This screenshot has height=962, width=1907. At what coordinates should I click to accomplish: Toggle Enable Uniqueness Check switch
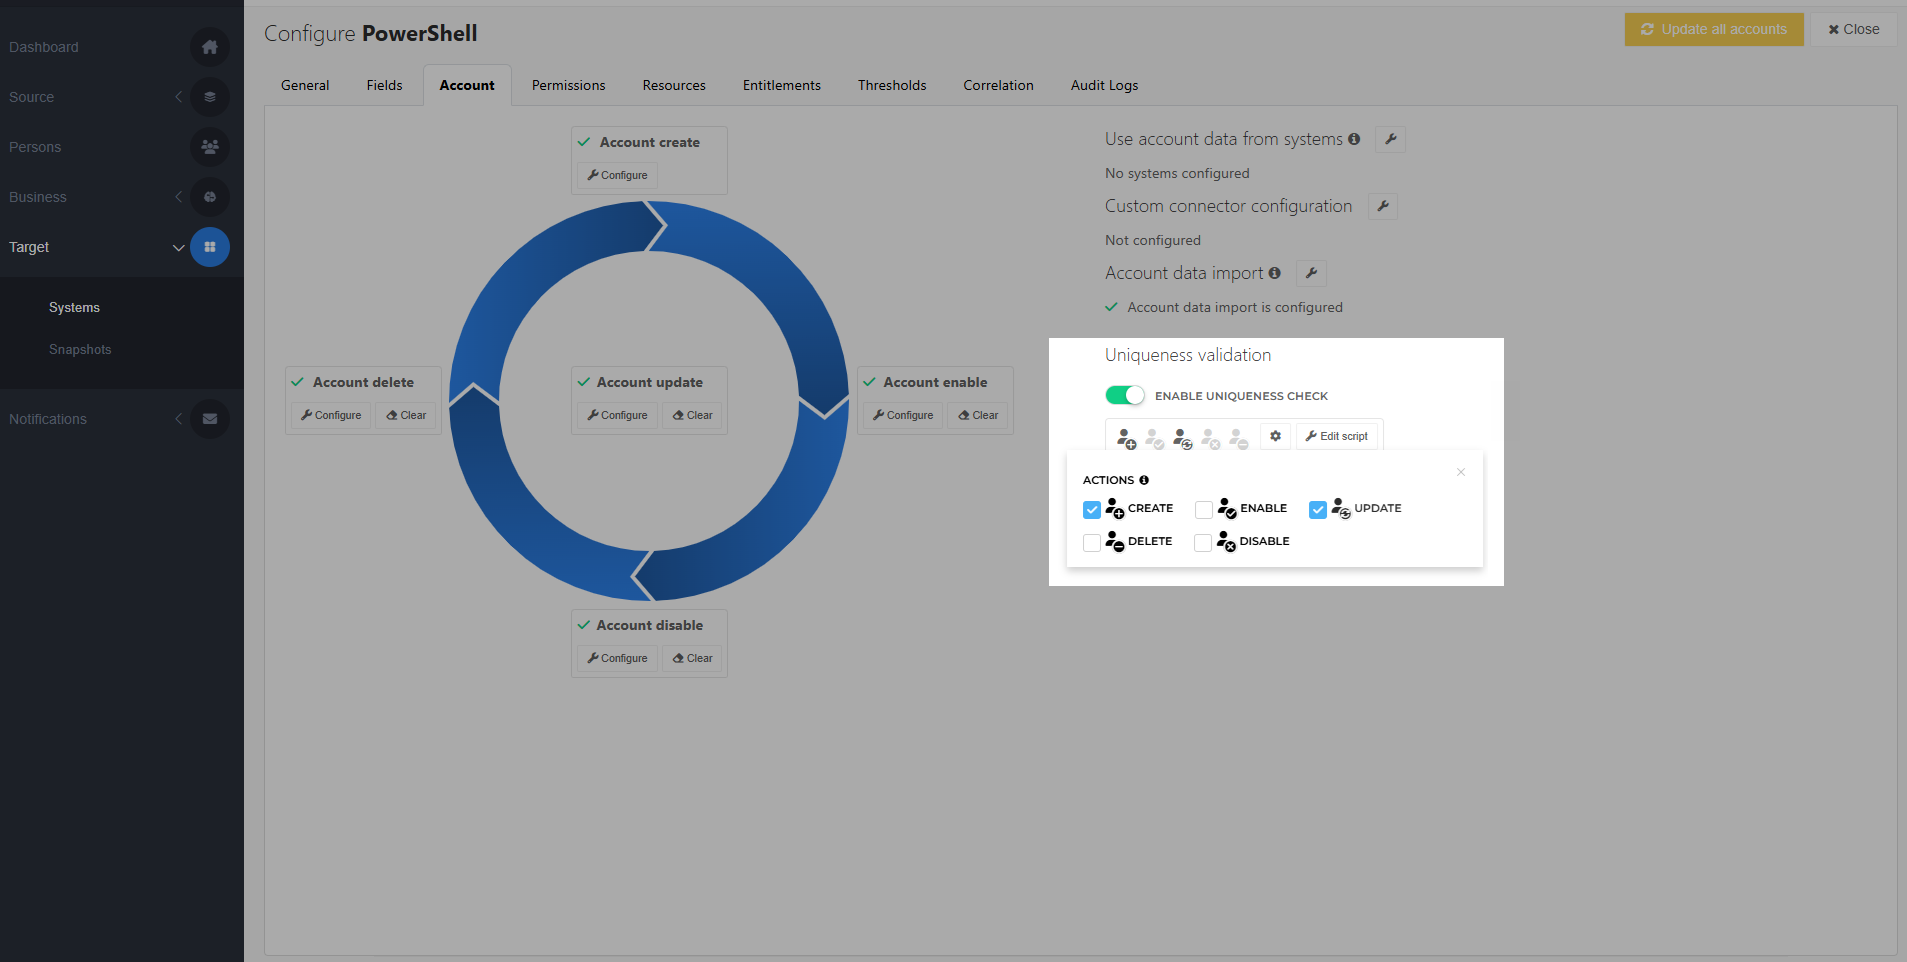point(1125,395)
